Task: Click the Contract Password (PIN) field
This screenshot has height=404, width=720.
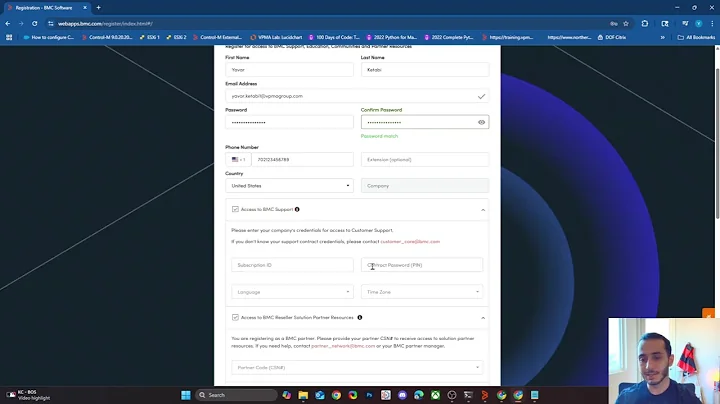Action: click(x=422, y=265)
